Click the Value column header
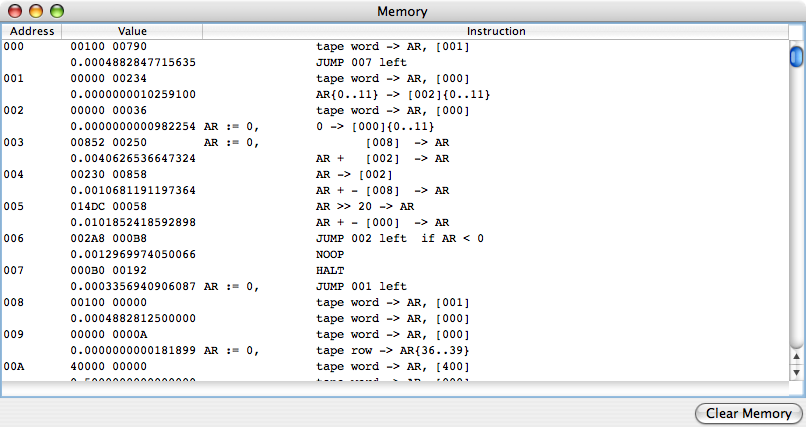 coord(132,31)
